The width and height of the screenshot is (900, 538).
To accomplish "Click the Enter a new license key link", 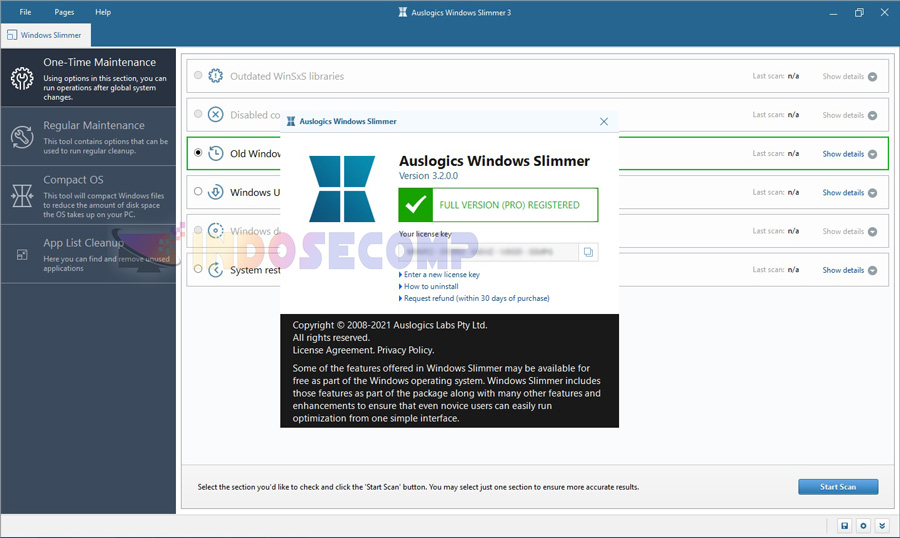I will pyautogui.click(x=441, y=274).
